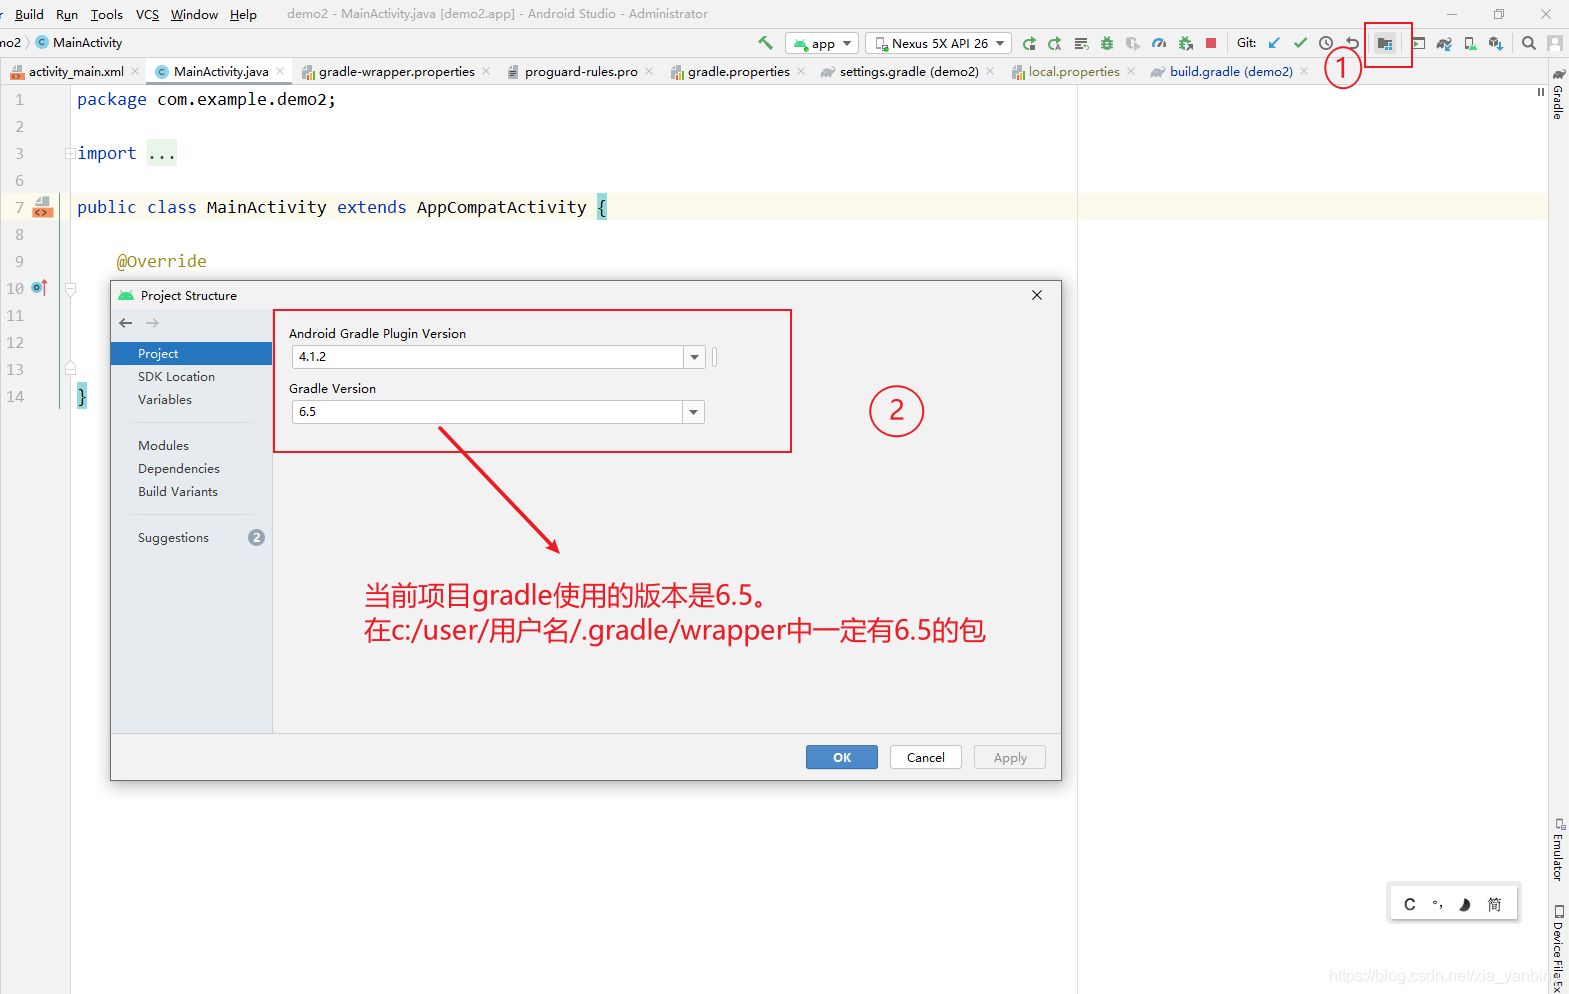Click the Debug app bug icon
Screen dimensions: 1569x994
click(x=1107, y=43)
